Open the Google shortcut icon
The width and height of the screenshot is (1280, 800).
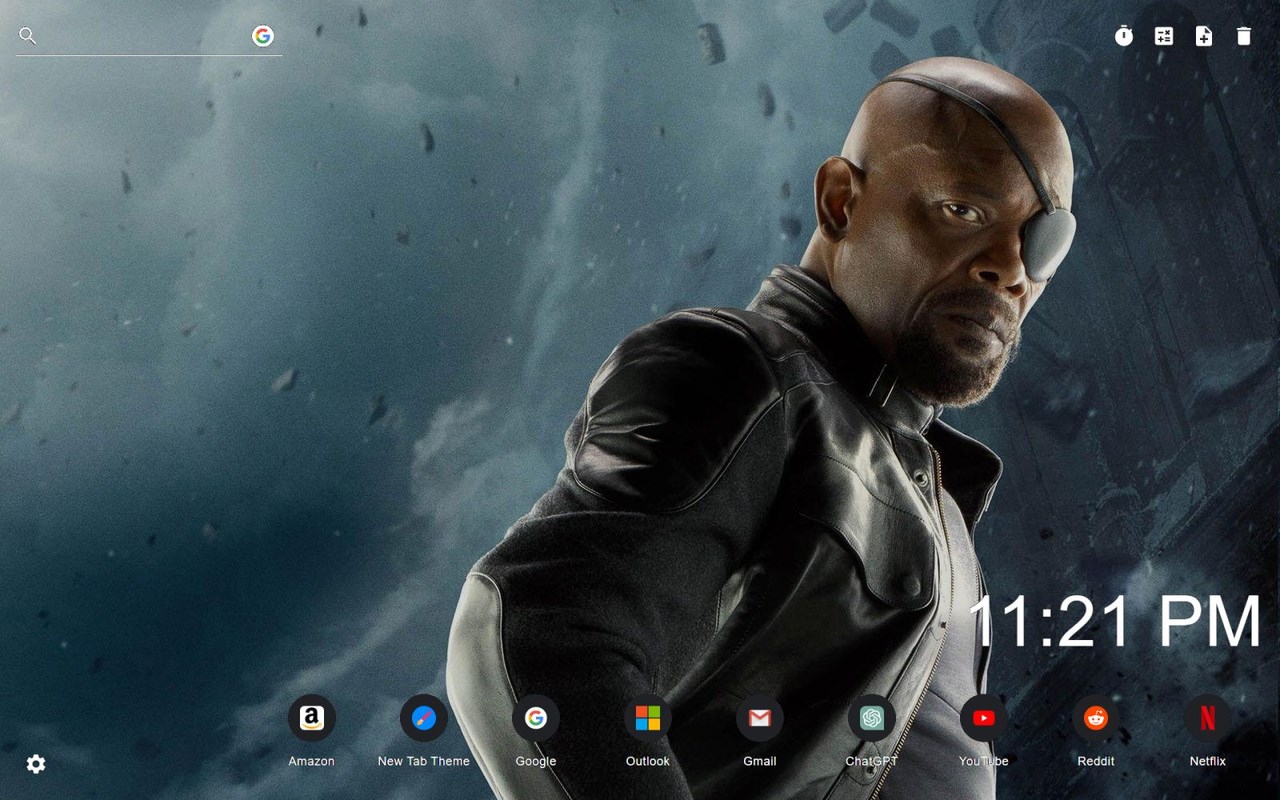(536, 718)
